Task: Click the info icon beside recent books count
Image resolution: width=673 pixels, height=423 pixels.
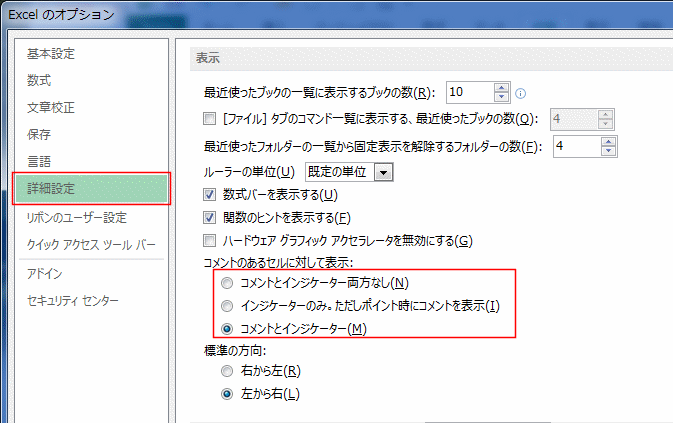Action: pos(520,93)
